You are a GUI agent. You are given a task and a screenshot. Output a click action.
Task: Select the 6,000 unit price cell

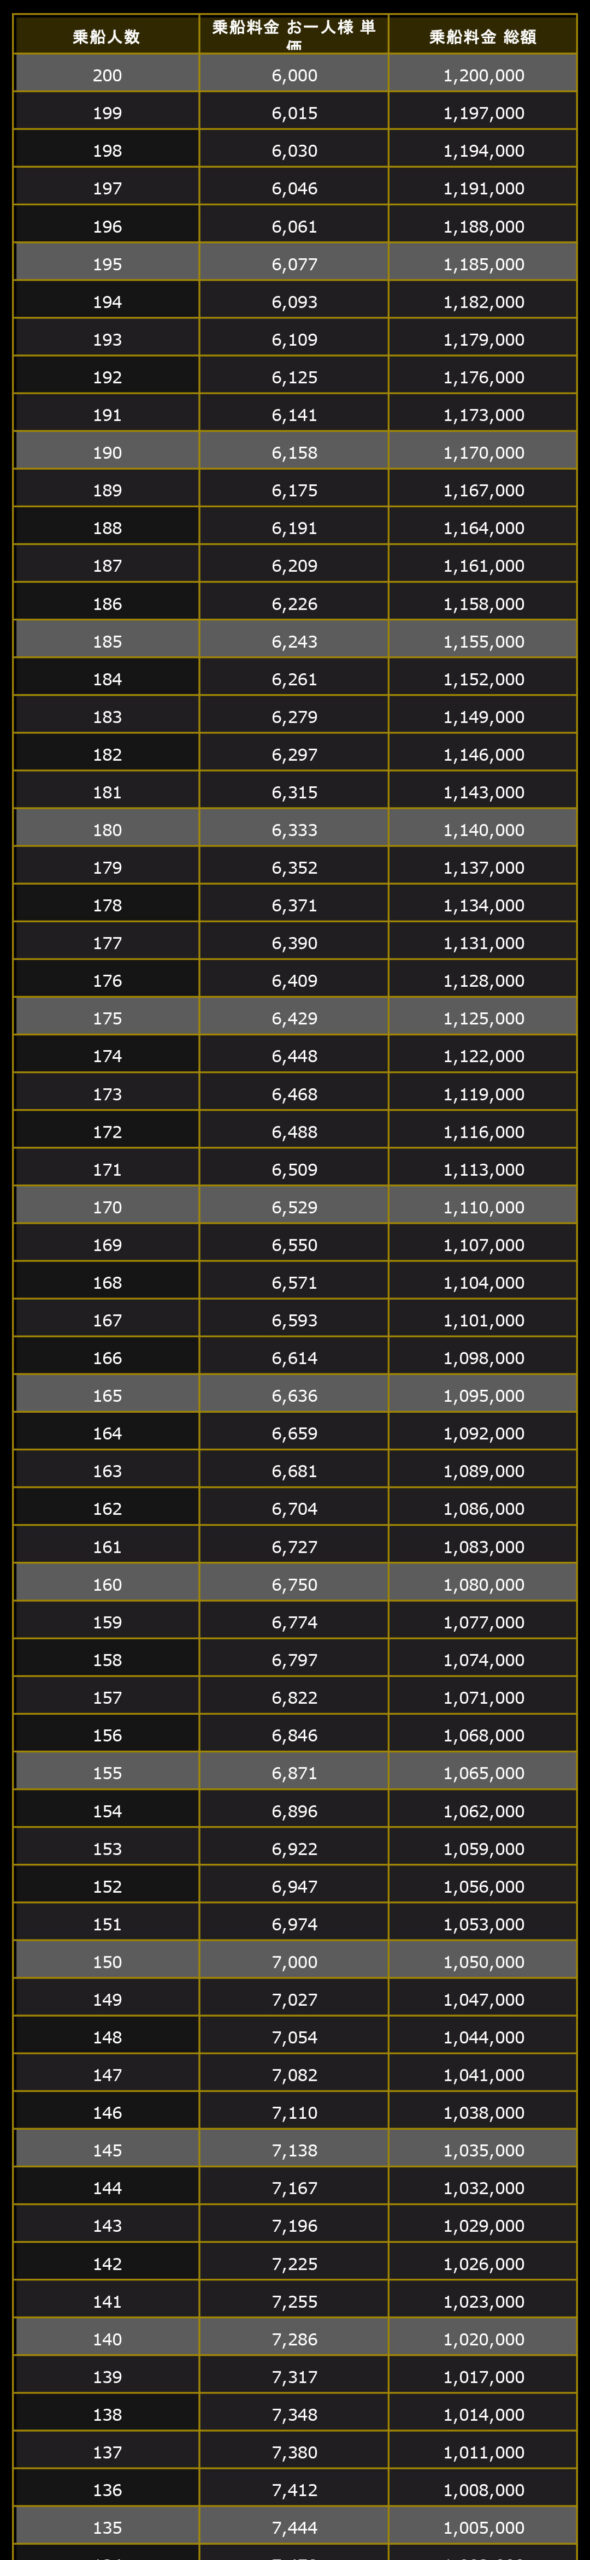294,75
